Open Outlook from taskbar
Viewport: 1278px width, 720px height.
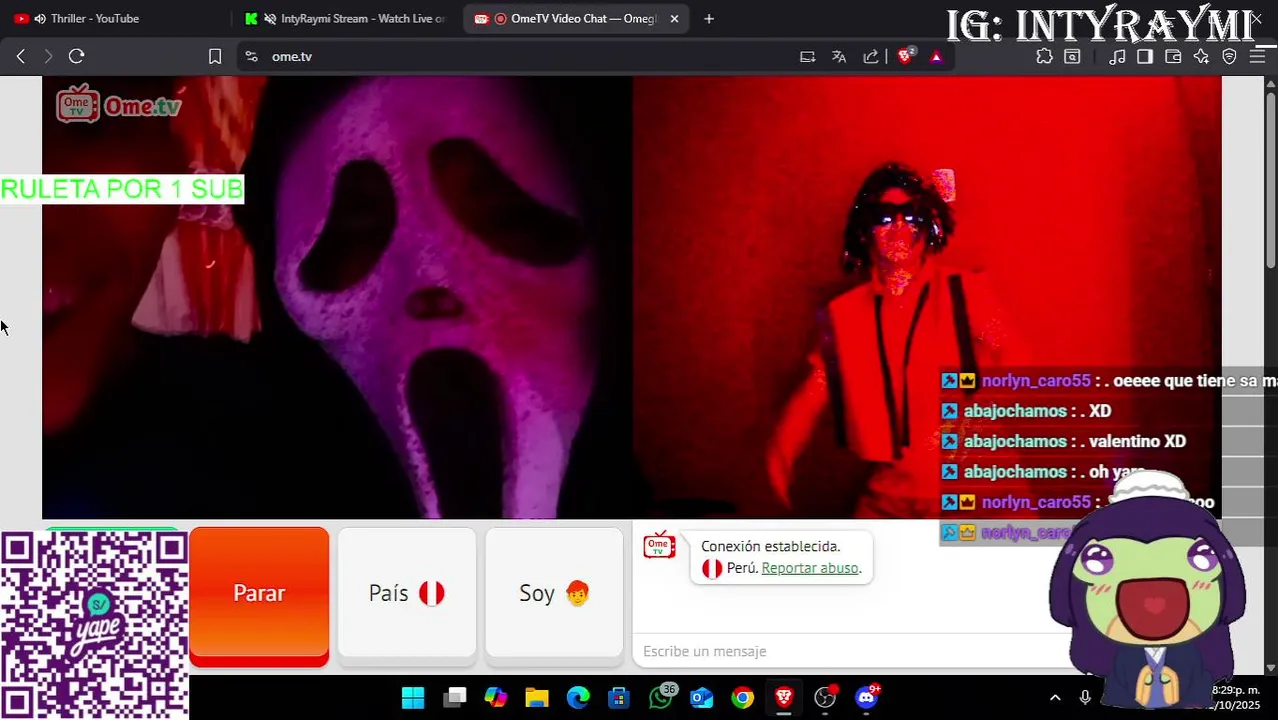701,698
